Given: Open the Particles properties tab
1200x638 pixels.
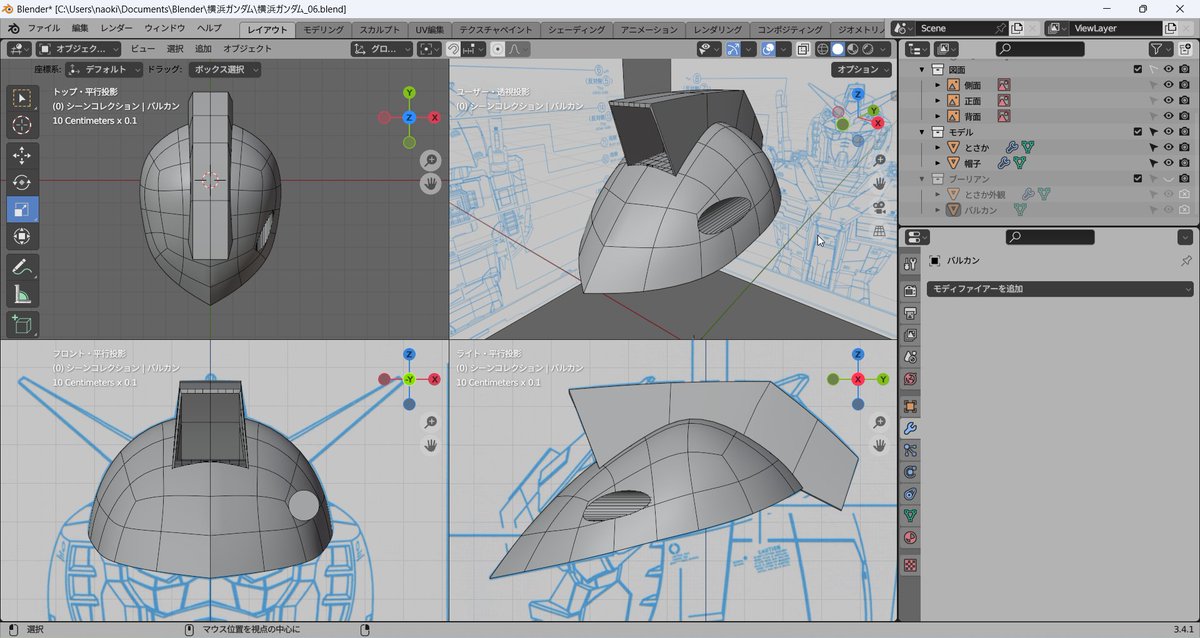Looking at the screenshot, I should point(910,450).
